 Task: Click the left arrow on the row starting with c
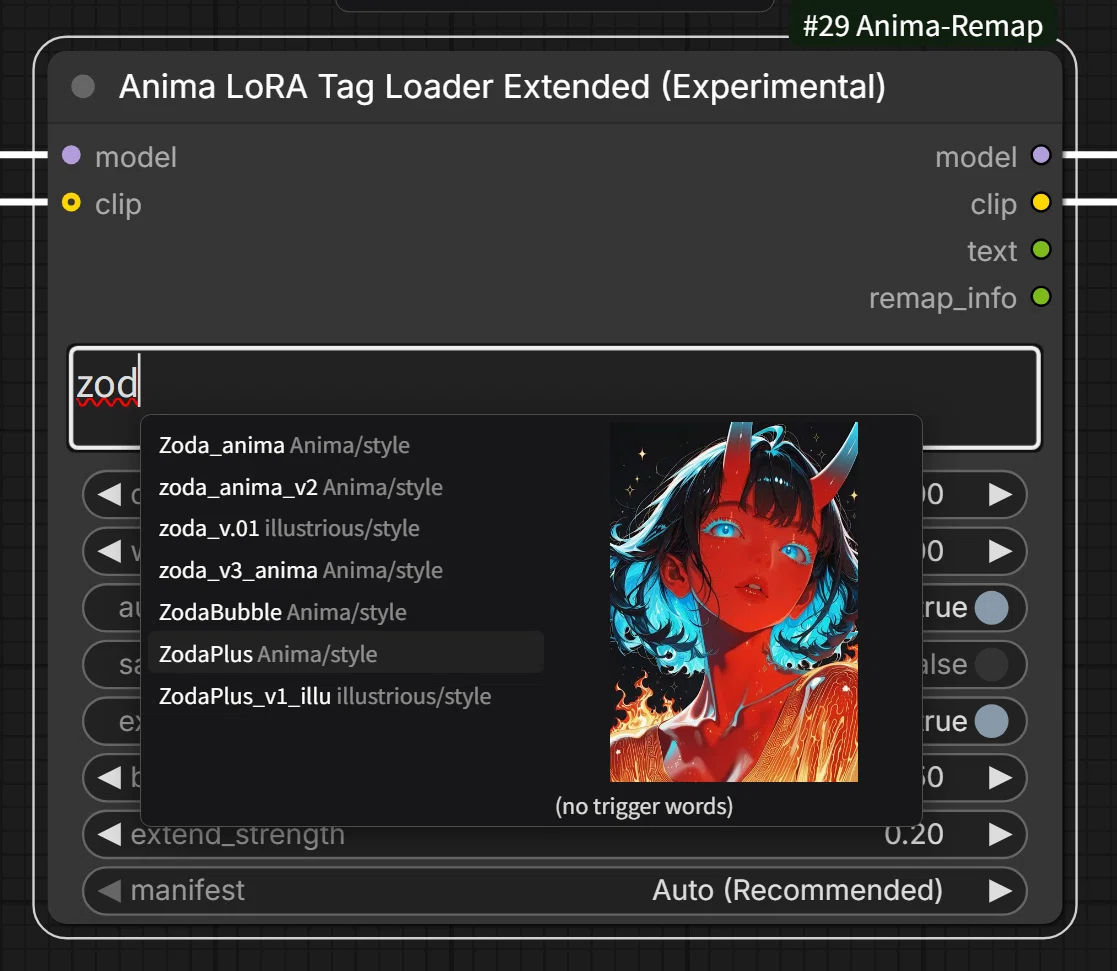[x=109, y=494]
